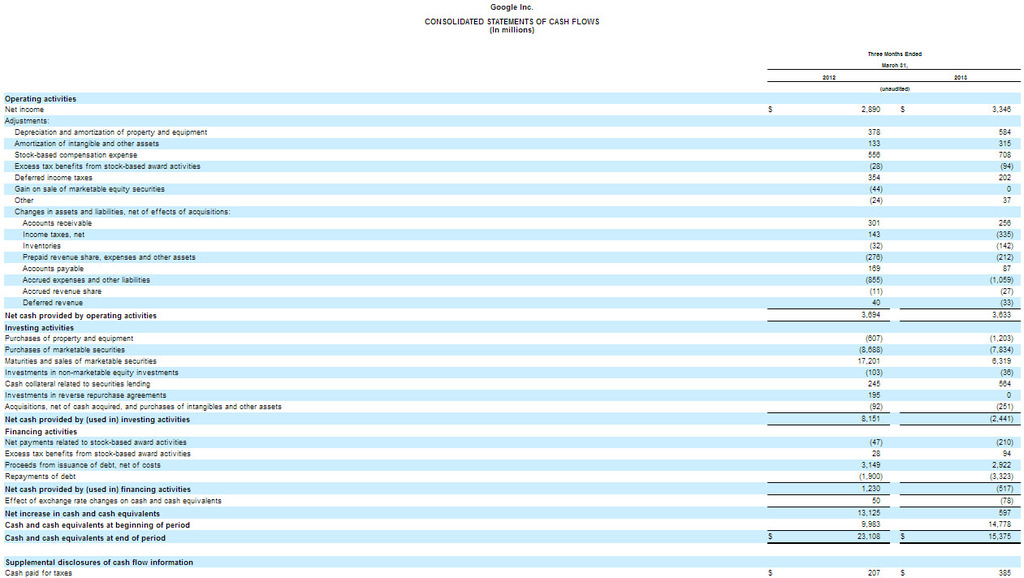Select the Net income row label
The image size is (1024, 578).
click(24, 110)
